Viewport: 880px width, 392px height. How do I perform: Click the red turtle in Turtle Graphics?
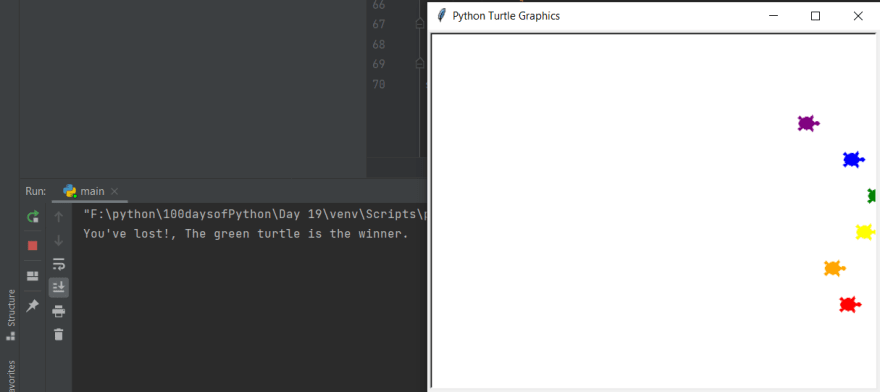click(850, 304)
